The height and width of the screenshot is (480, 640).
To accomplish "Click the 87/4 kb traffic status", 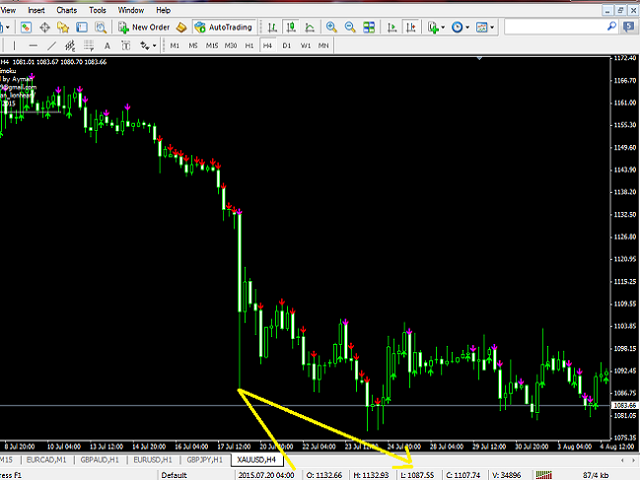I will click(x=596, y=475).
